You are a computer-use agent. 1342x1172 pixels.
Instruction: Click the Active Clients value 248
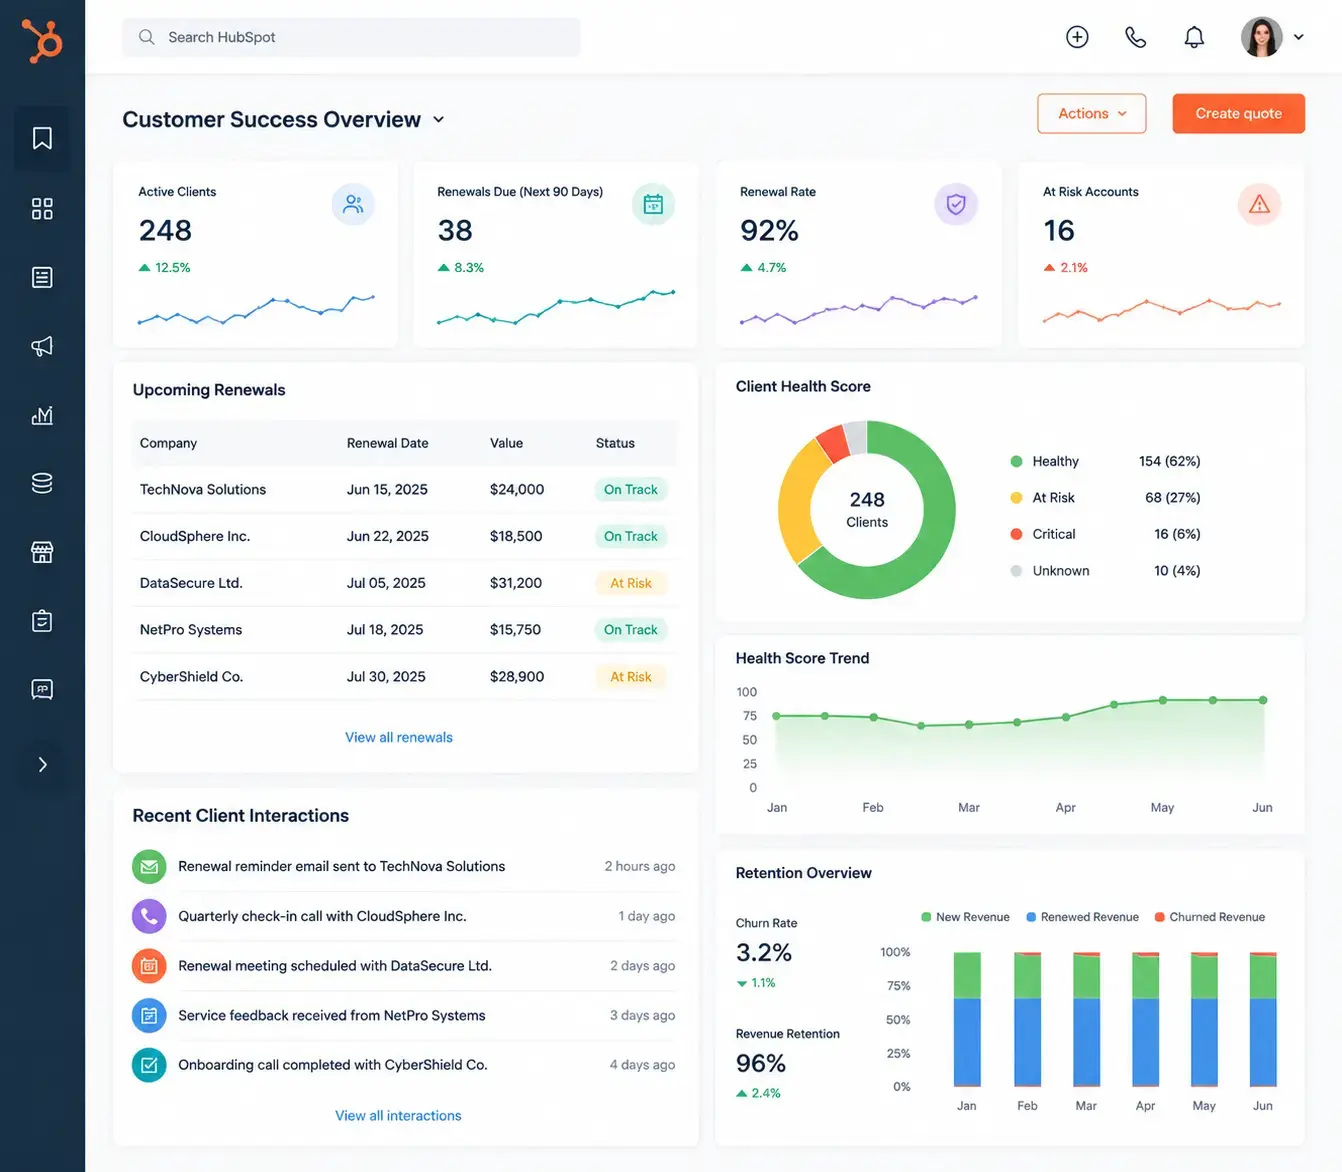click(x=165, y=231)
